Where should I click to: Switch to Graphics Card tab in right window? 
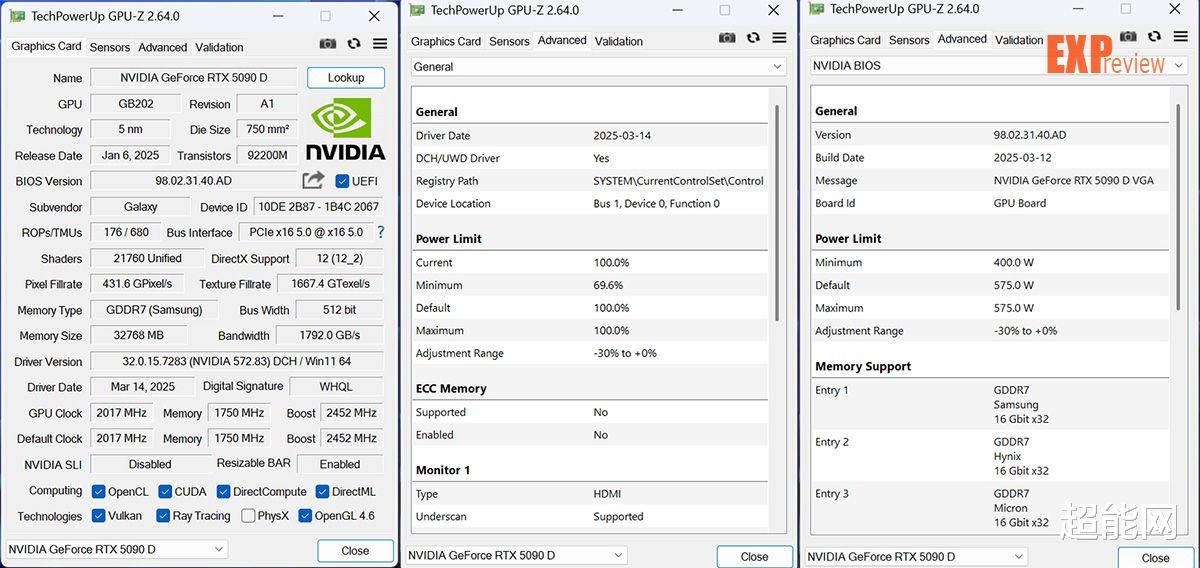click(845, 40)
